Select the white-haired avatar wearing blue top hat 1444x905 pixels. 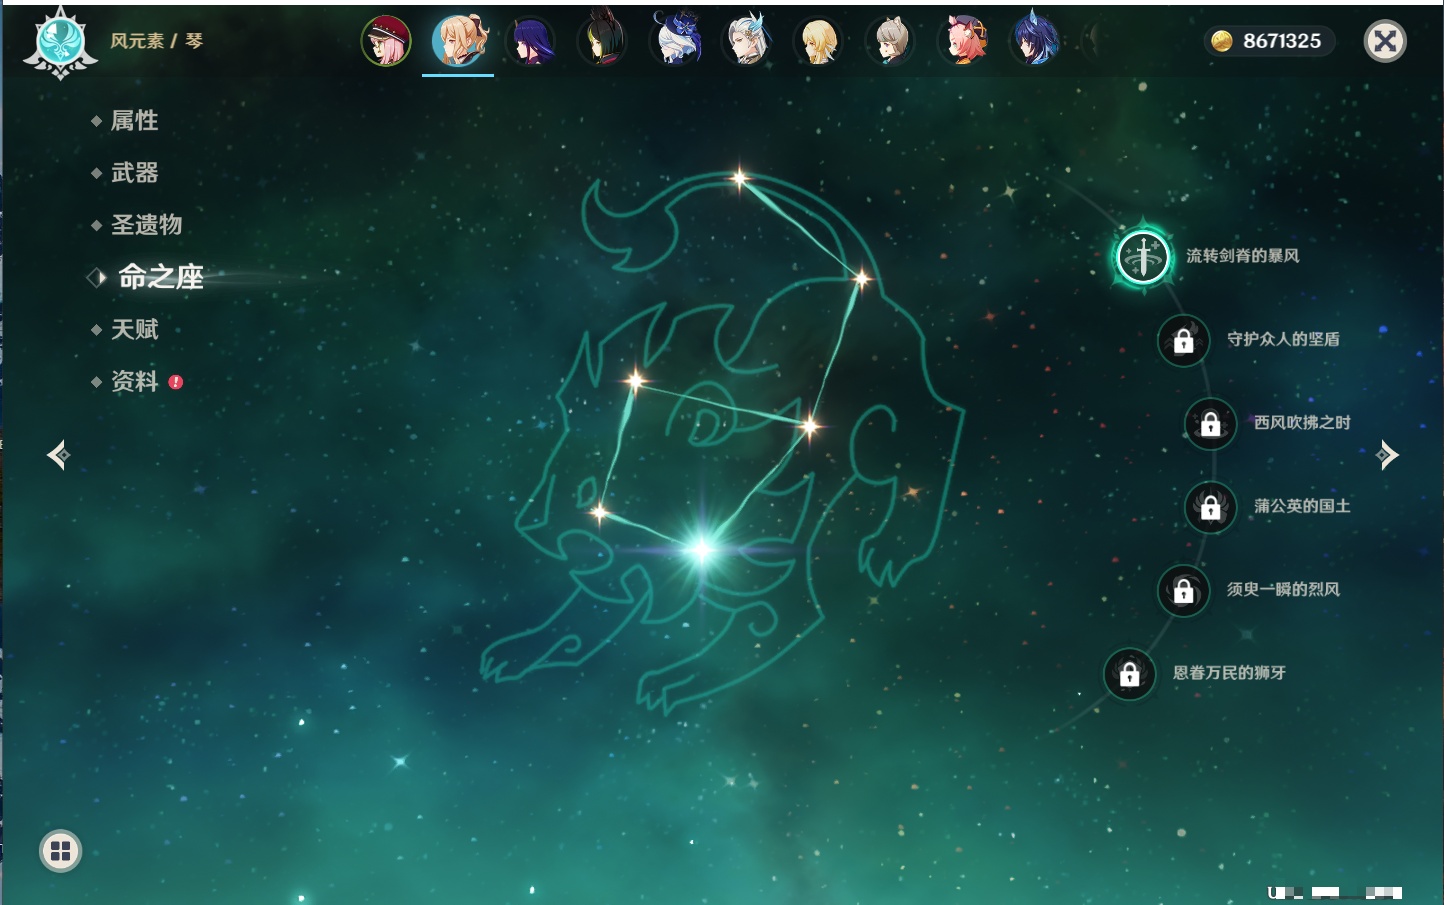click(x=674, y=41)
